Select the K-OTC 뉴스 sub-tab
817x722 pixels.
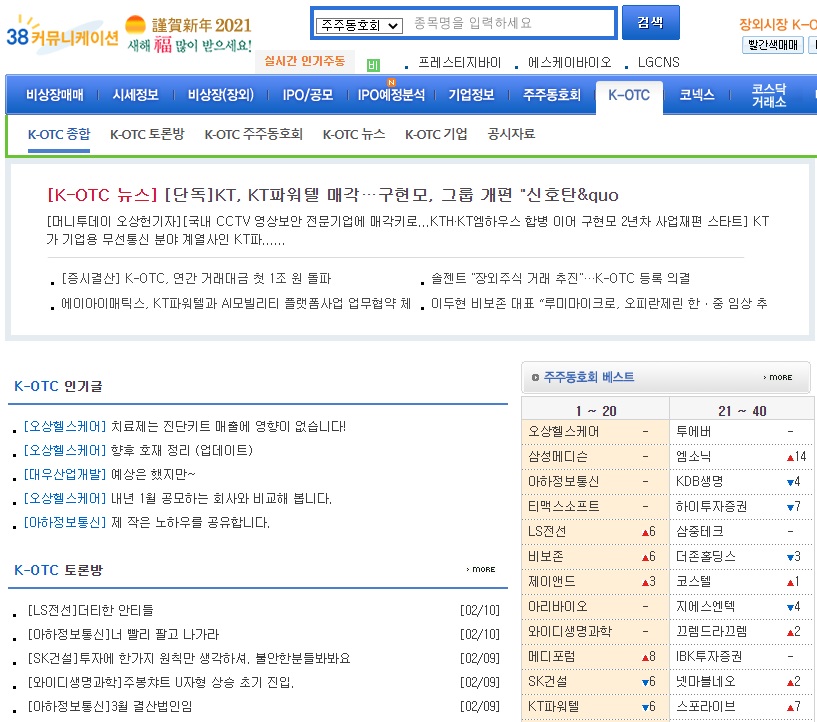(x=354, y=134)
